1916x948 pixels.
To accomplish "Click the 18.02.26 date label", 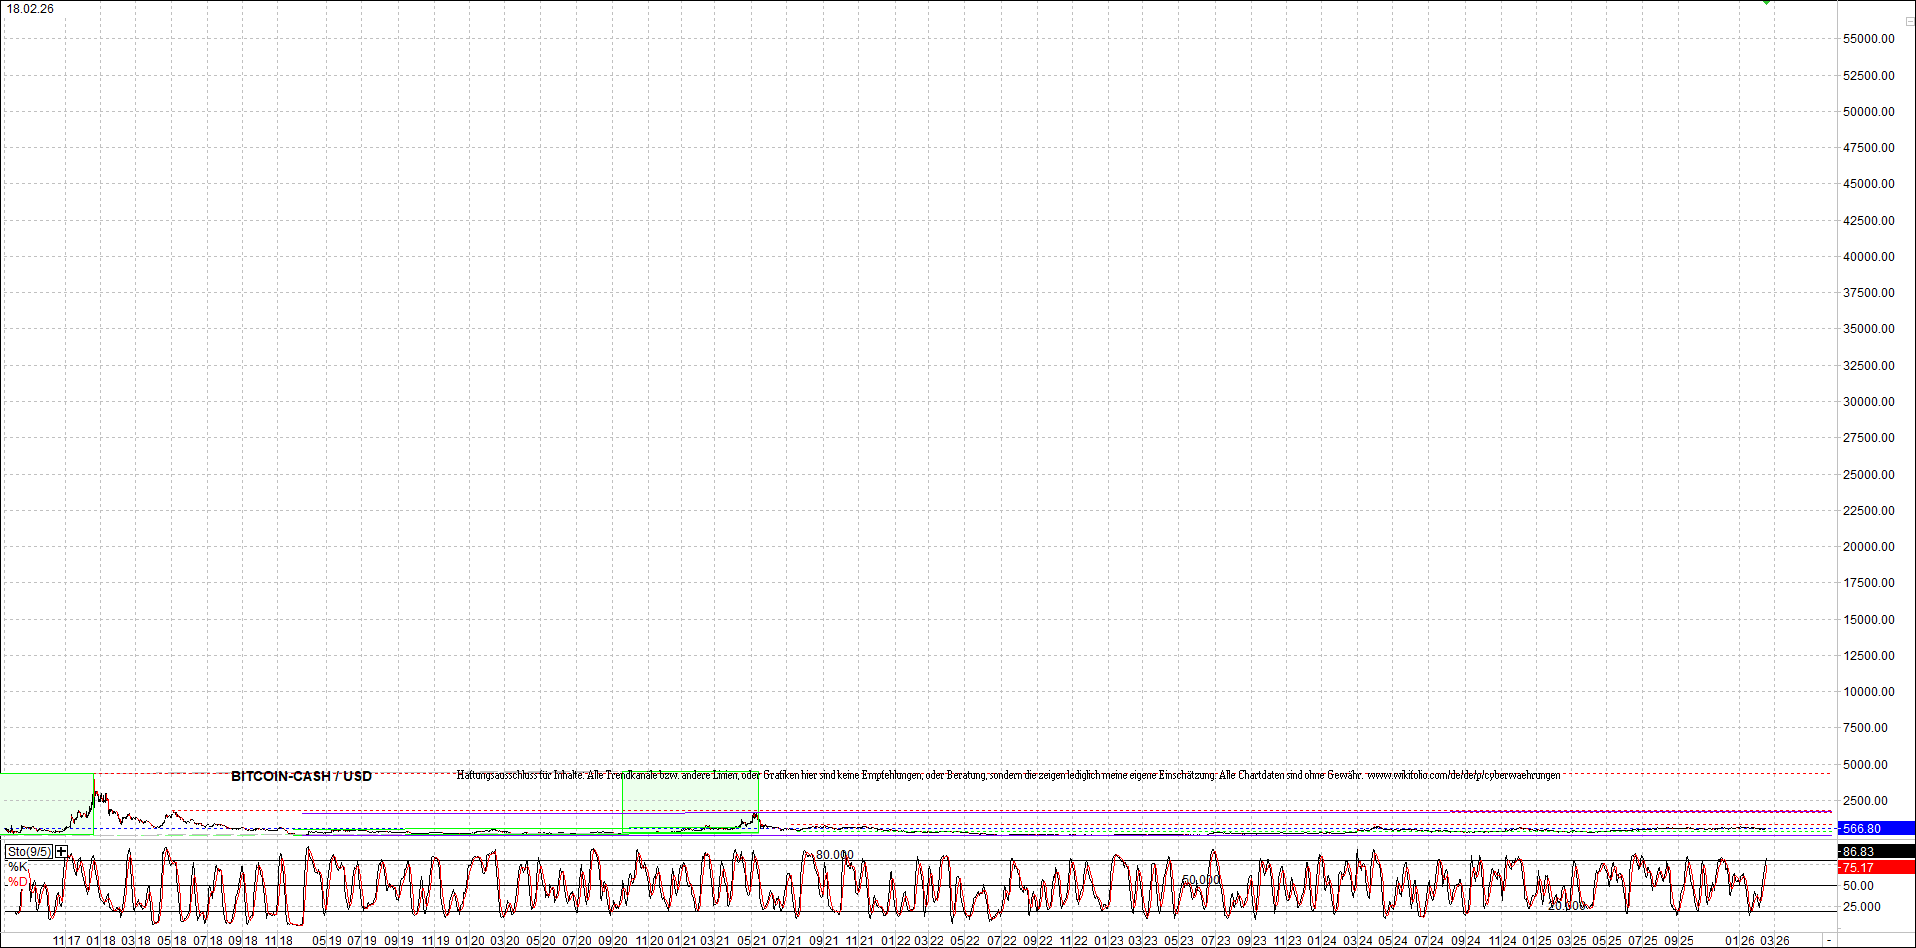I will tap(30, 9).
